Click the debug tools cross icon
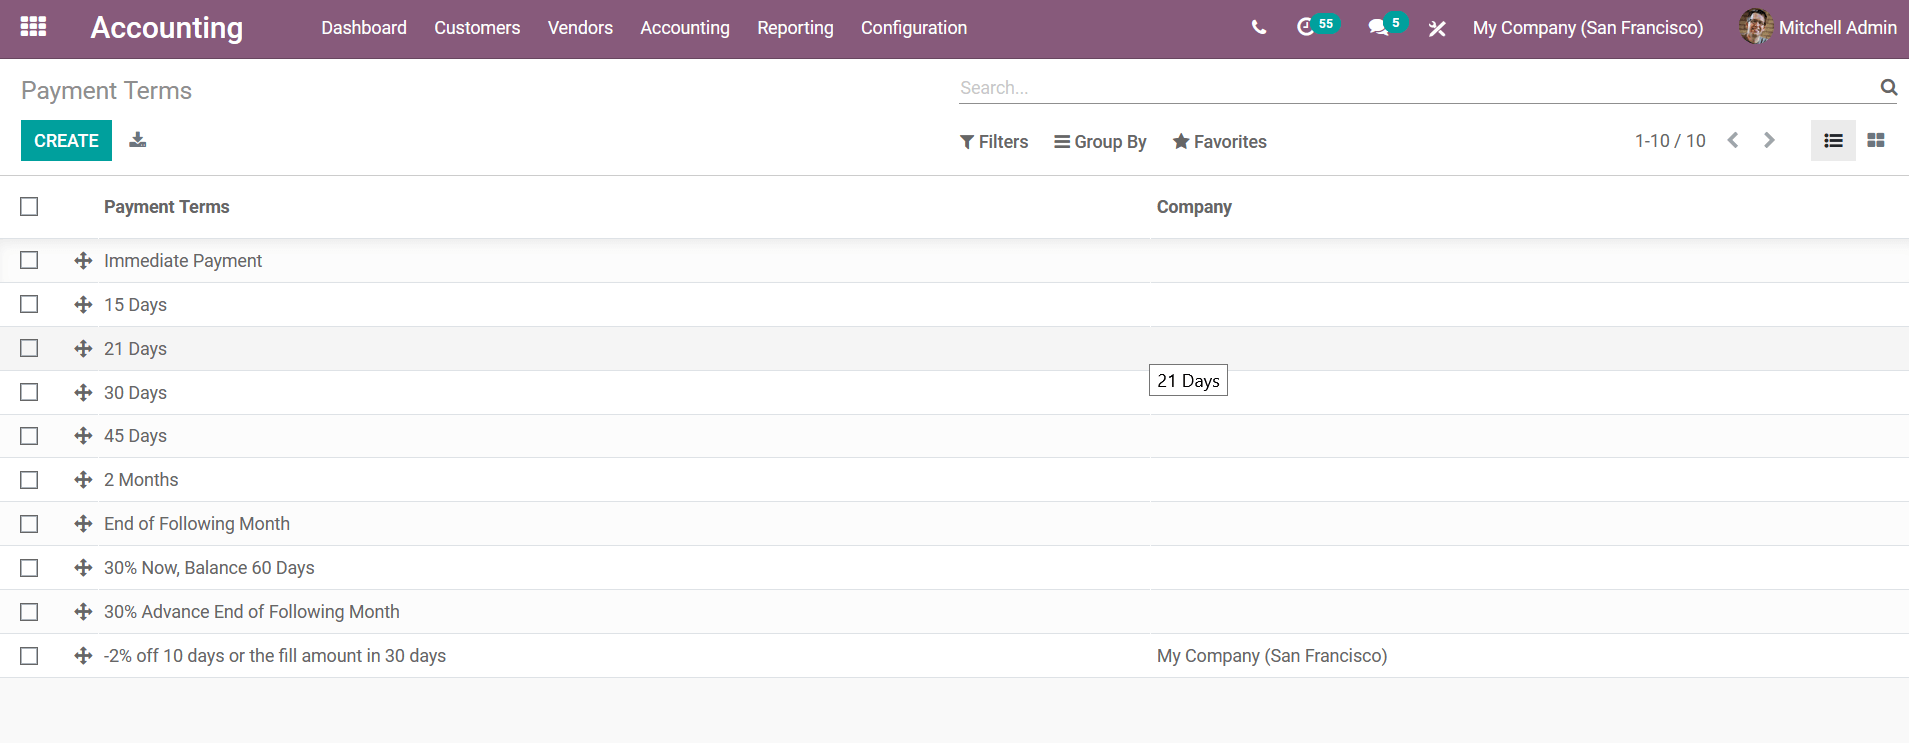The width and height of the screenshot is (1909, 743). pos(1437,28)
